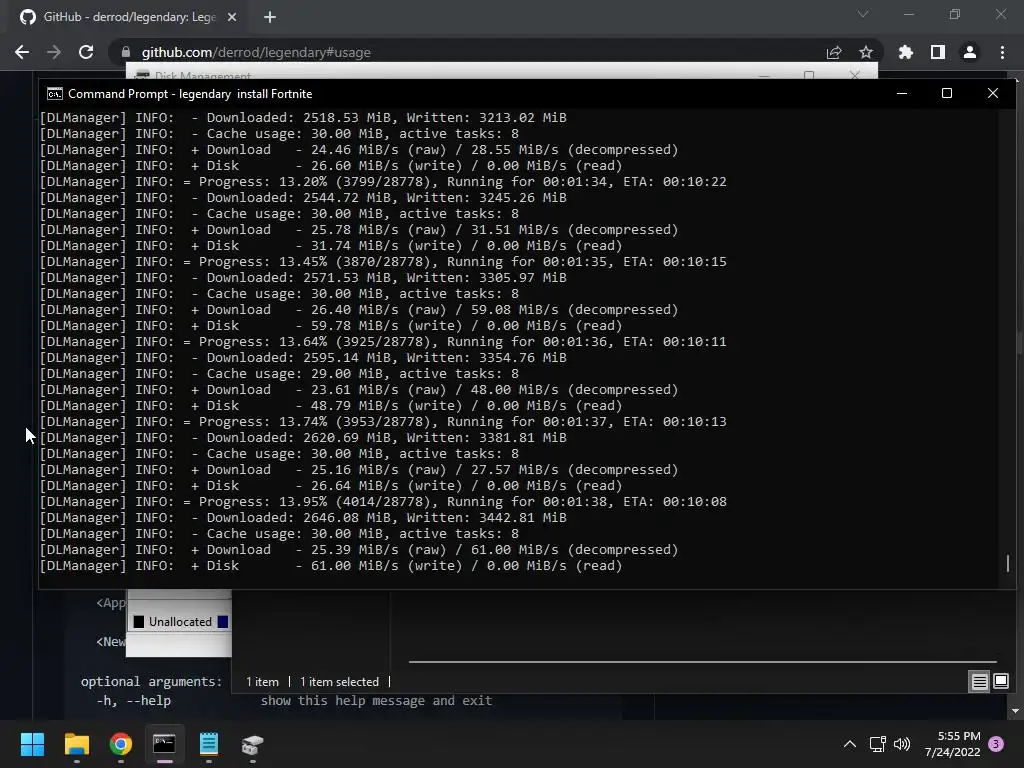Screen dimensions: 1024x768
Task: Open Chrome three-dot menu
Action: [1002, 52]
